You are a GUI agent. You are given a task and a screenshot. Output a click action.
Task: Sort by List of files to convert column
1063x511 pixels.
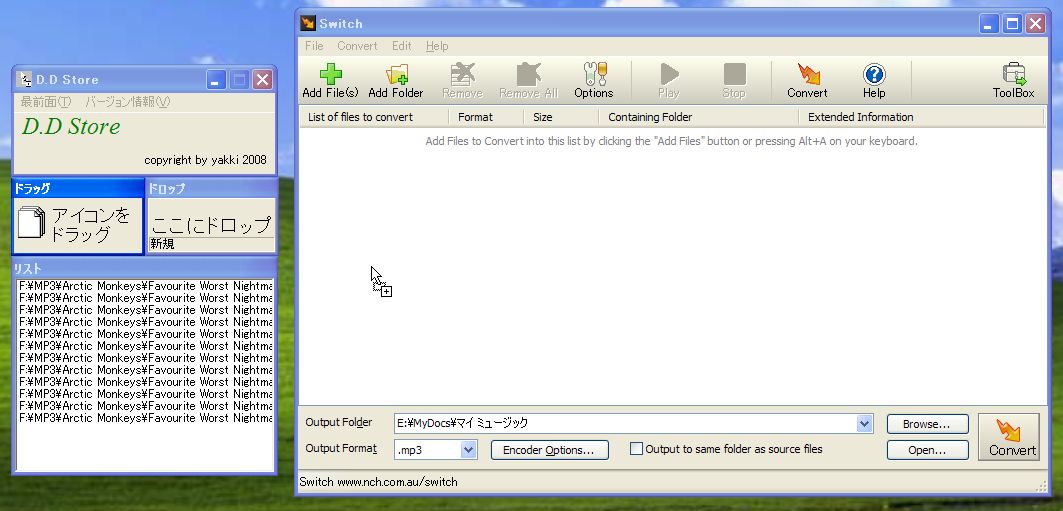(x=374, y=117)
